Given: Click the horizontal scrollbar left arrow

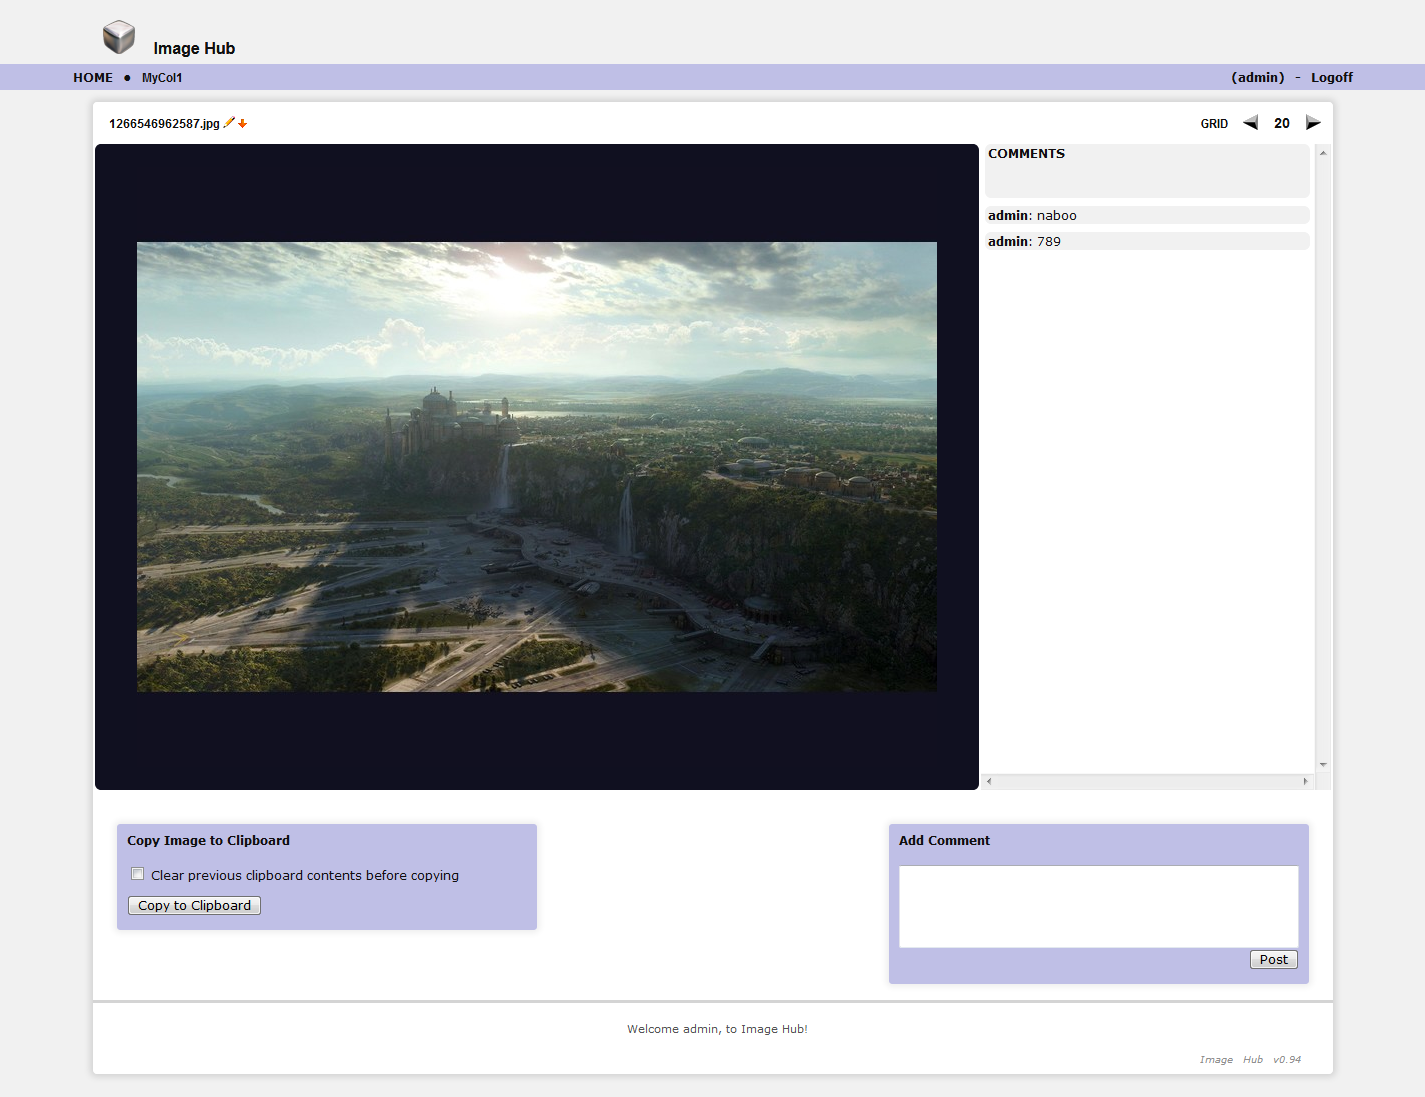Looking at the screenshot, I should pos(989,781).
